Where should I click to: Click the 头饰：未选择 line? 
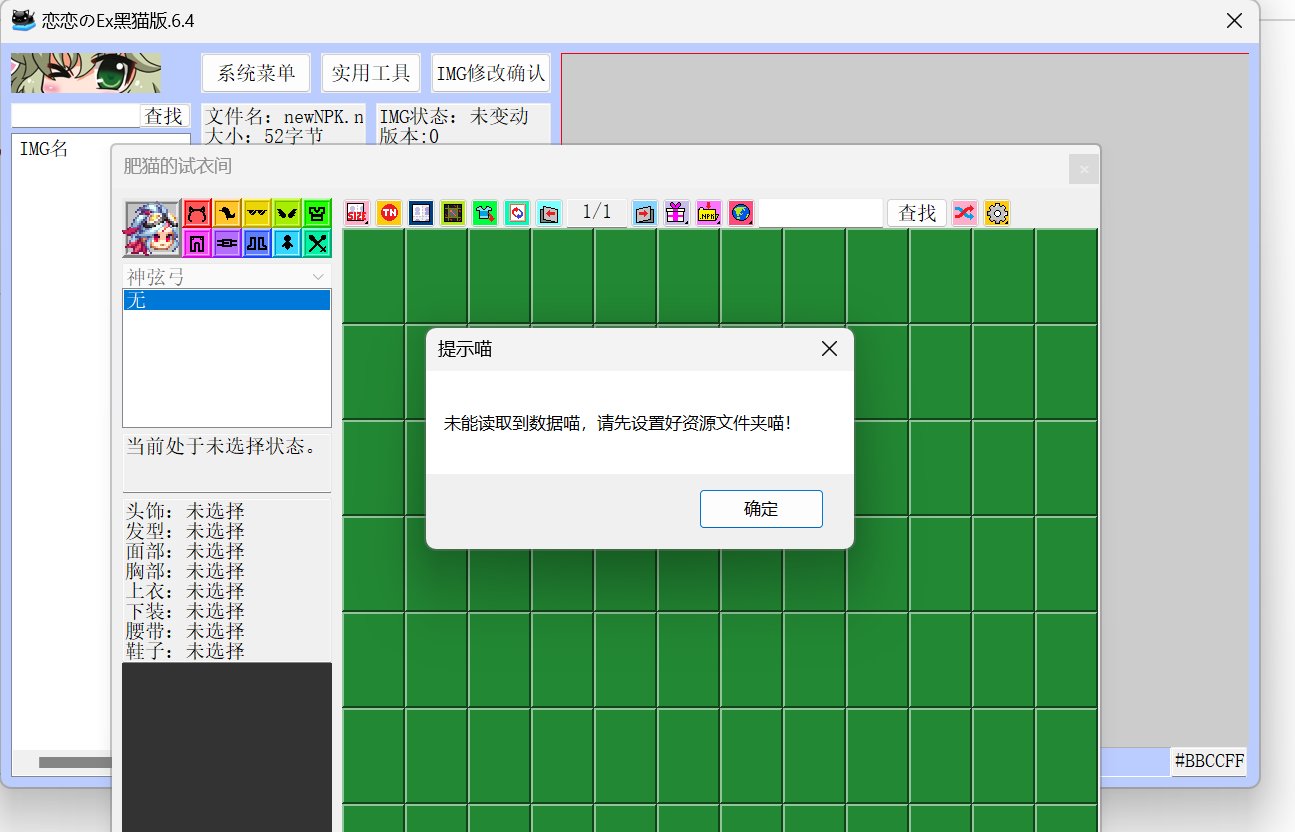tap(185, 511)
